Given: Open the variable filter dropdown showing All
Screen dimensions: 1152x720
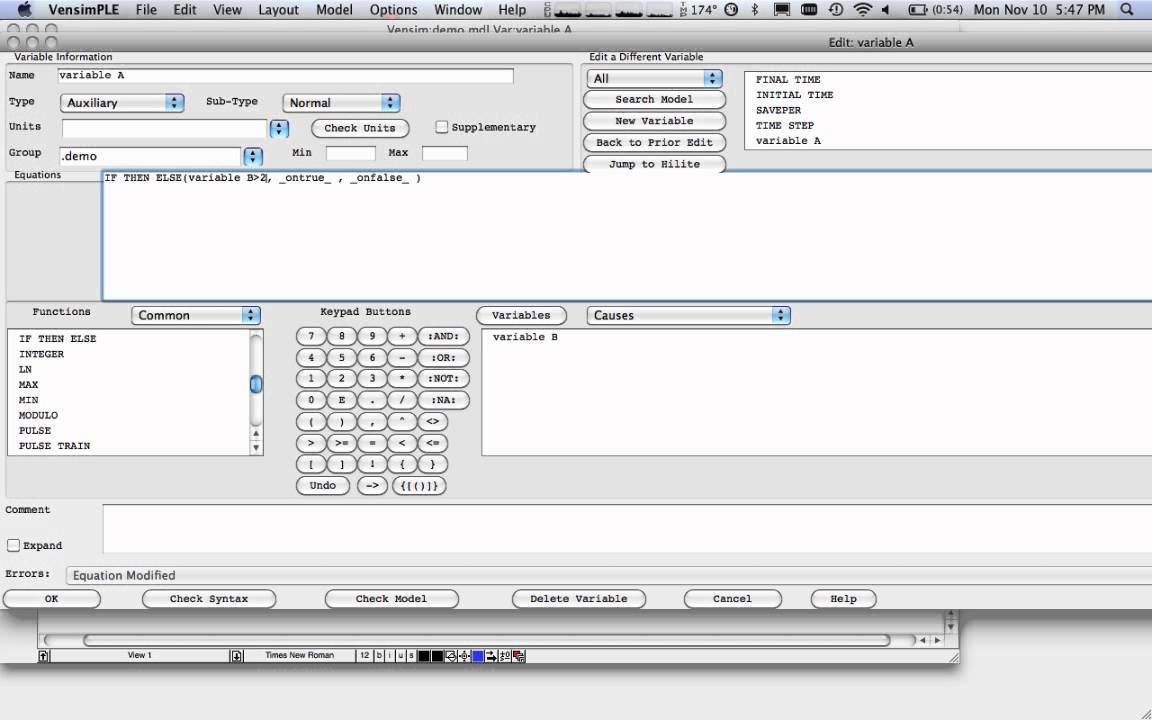Looking at the screenshot, I should tap(655, 79).
